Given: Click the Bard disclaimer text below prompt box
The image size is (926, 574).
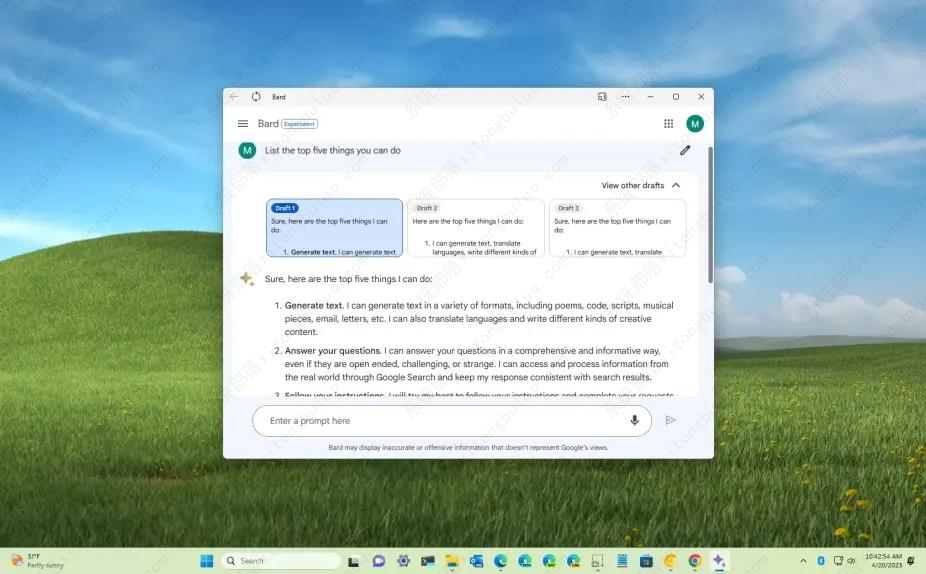Looking at the screenshot, I should 468,448.
